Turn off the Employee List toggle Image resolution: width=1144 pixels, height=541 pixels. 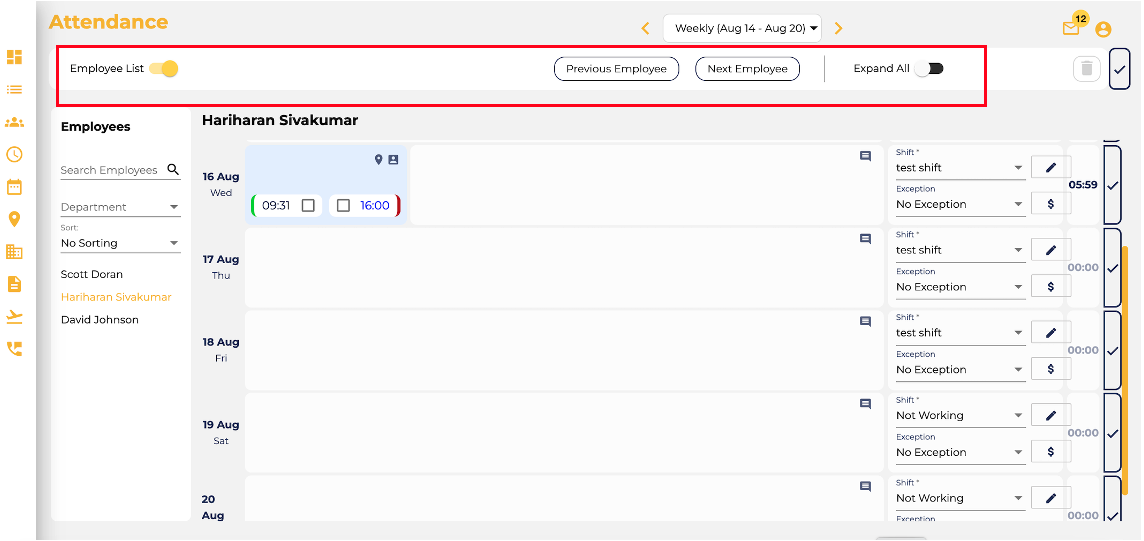click(x=164, y=69)
